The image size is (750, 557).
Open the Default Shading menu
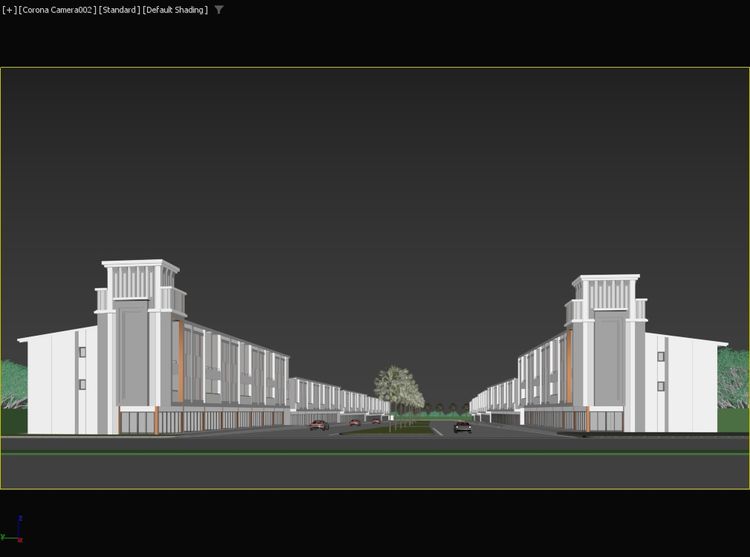175,10
